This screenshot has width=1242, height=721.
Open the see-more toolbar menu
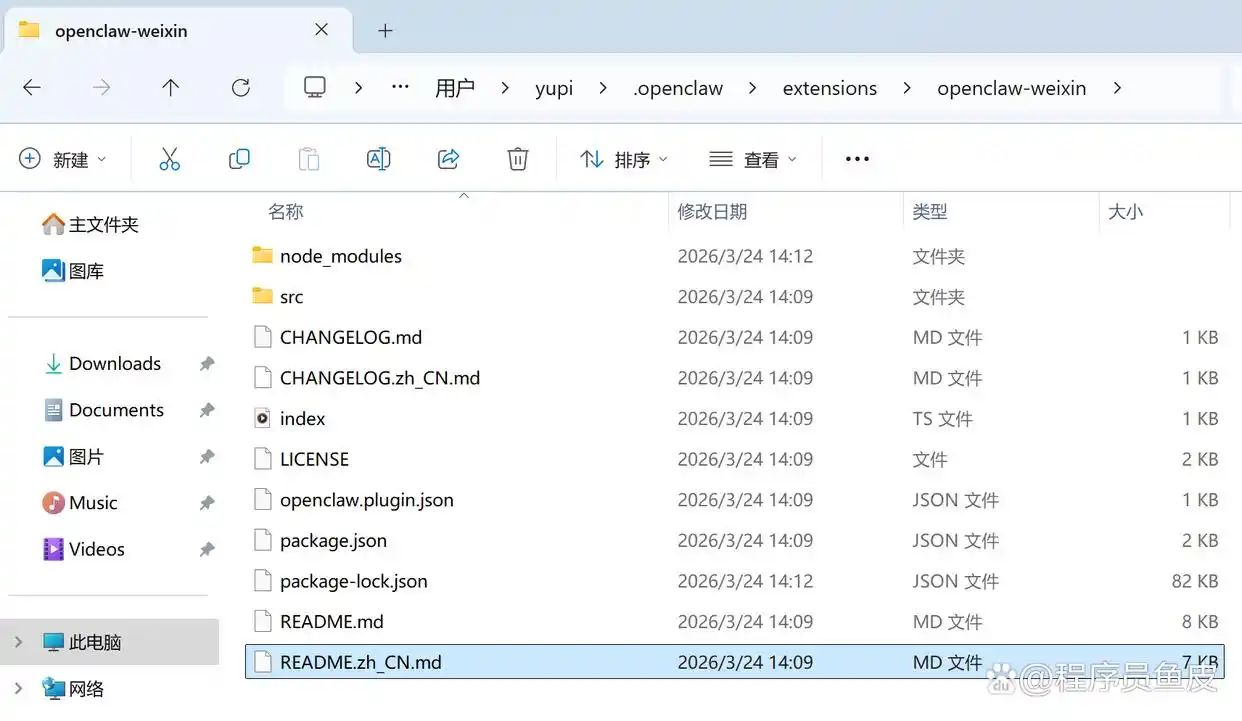coord(856,158)
